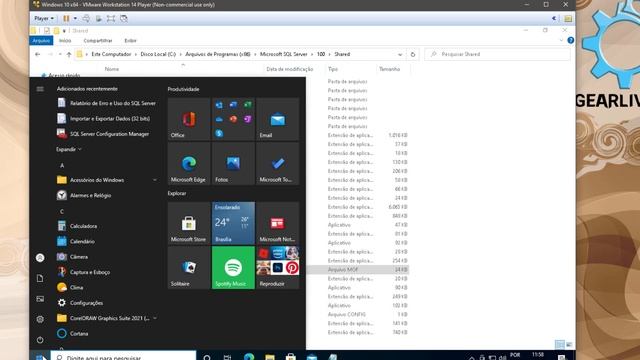Click the Start menu hamburger icon
Viewport: 640px width, 360px height.
coord(40,89)
